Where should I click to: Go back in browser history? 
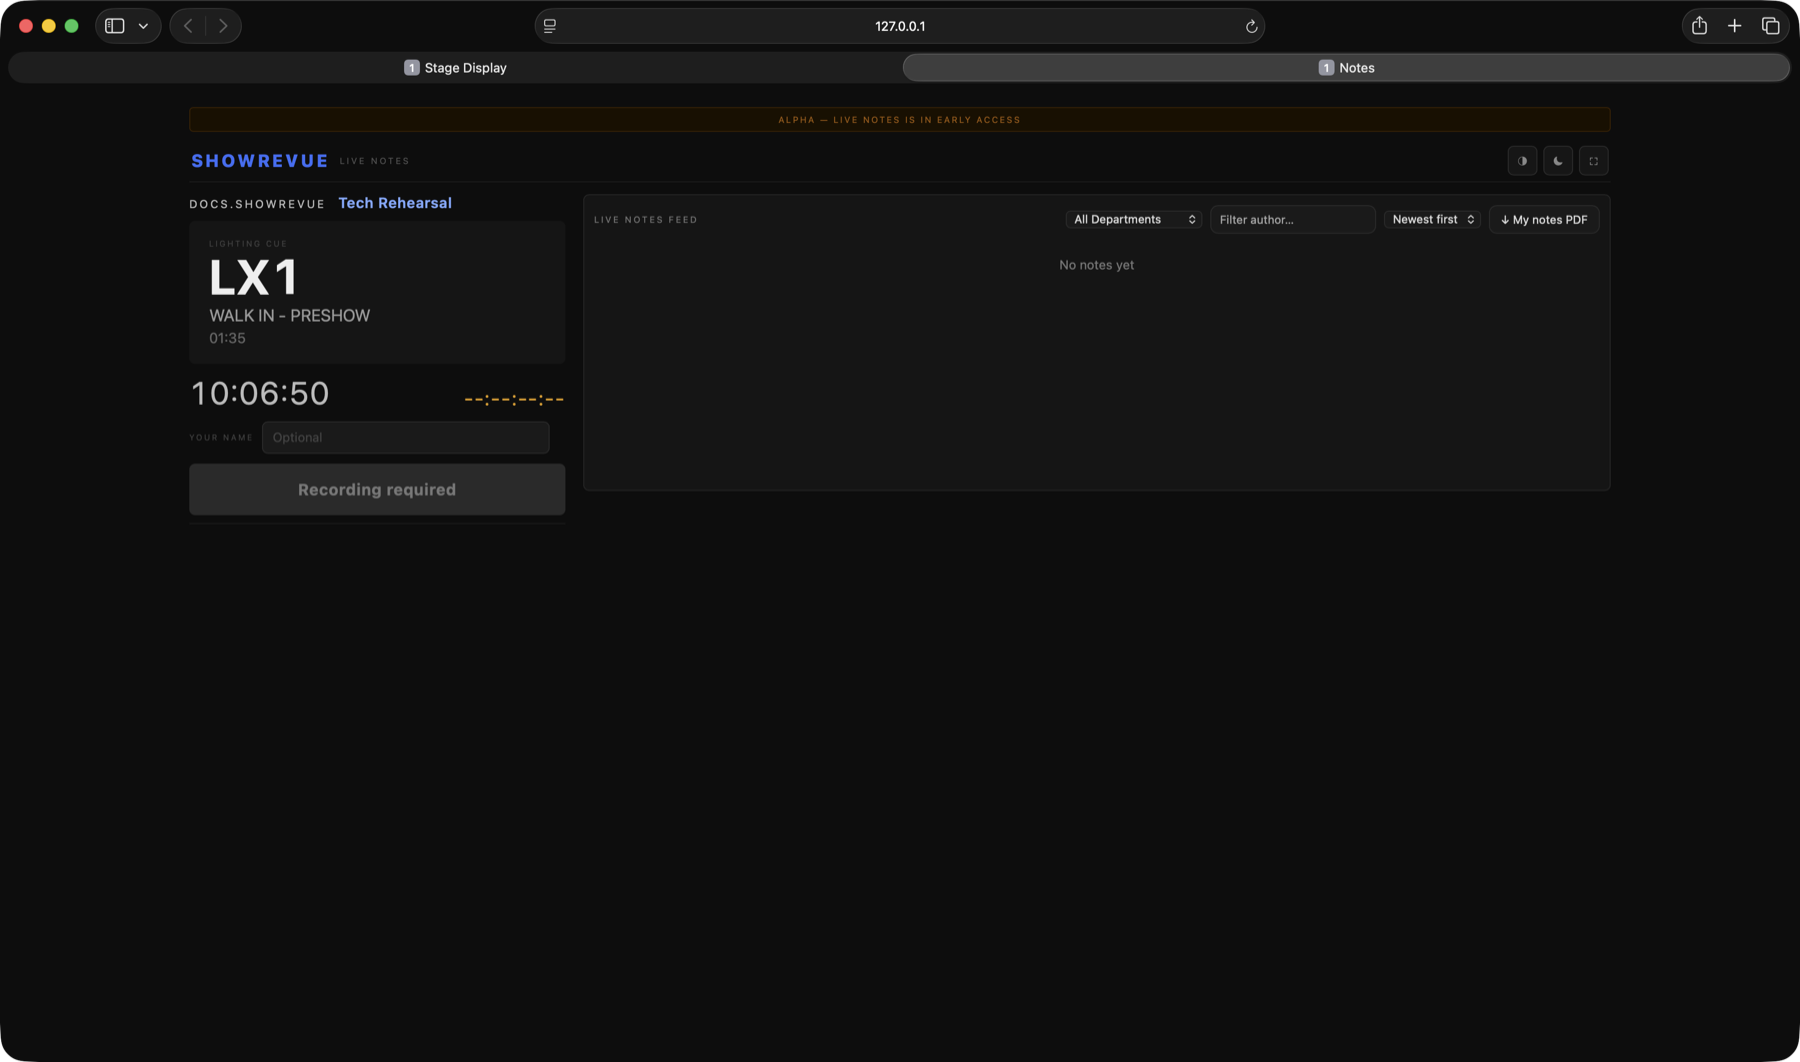(188, 26)
